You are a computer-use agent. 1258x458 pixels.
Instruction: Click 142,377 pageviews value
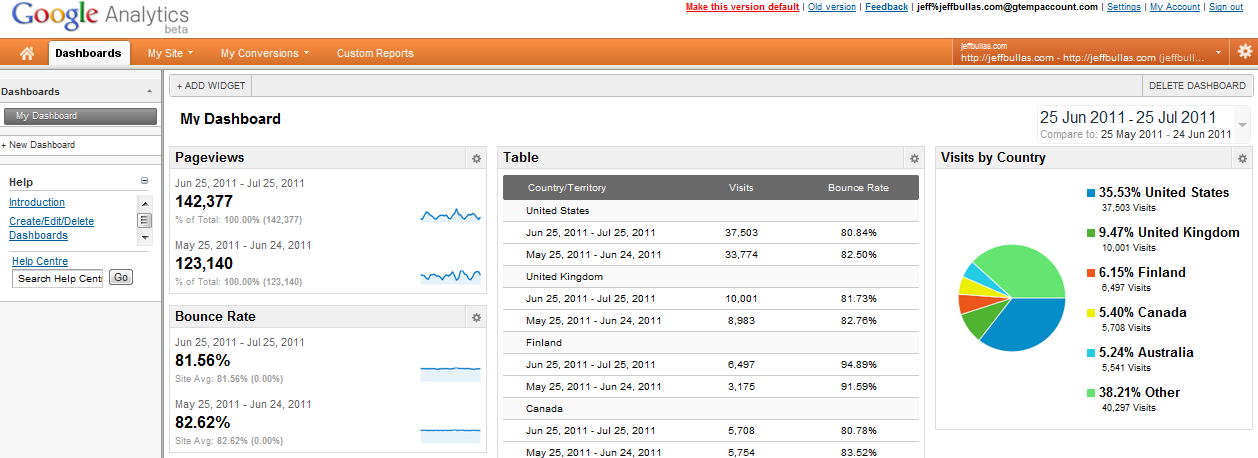pyautogui.click(x=203, y=201)
